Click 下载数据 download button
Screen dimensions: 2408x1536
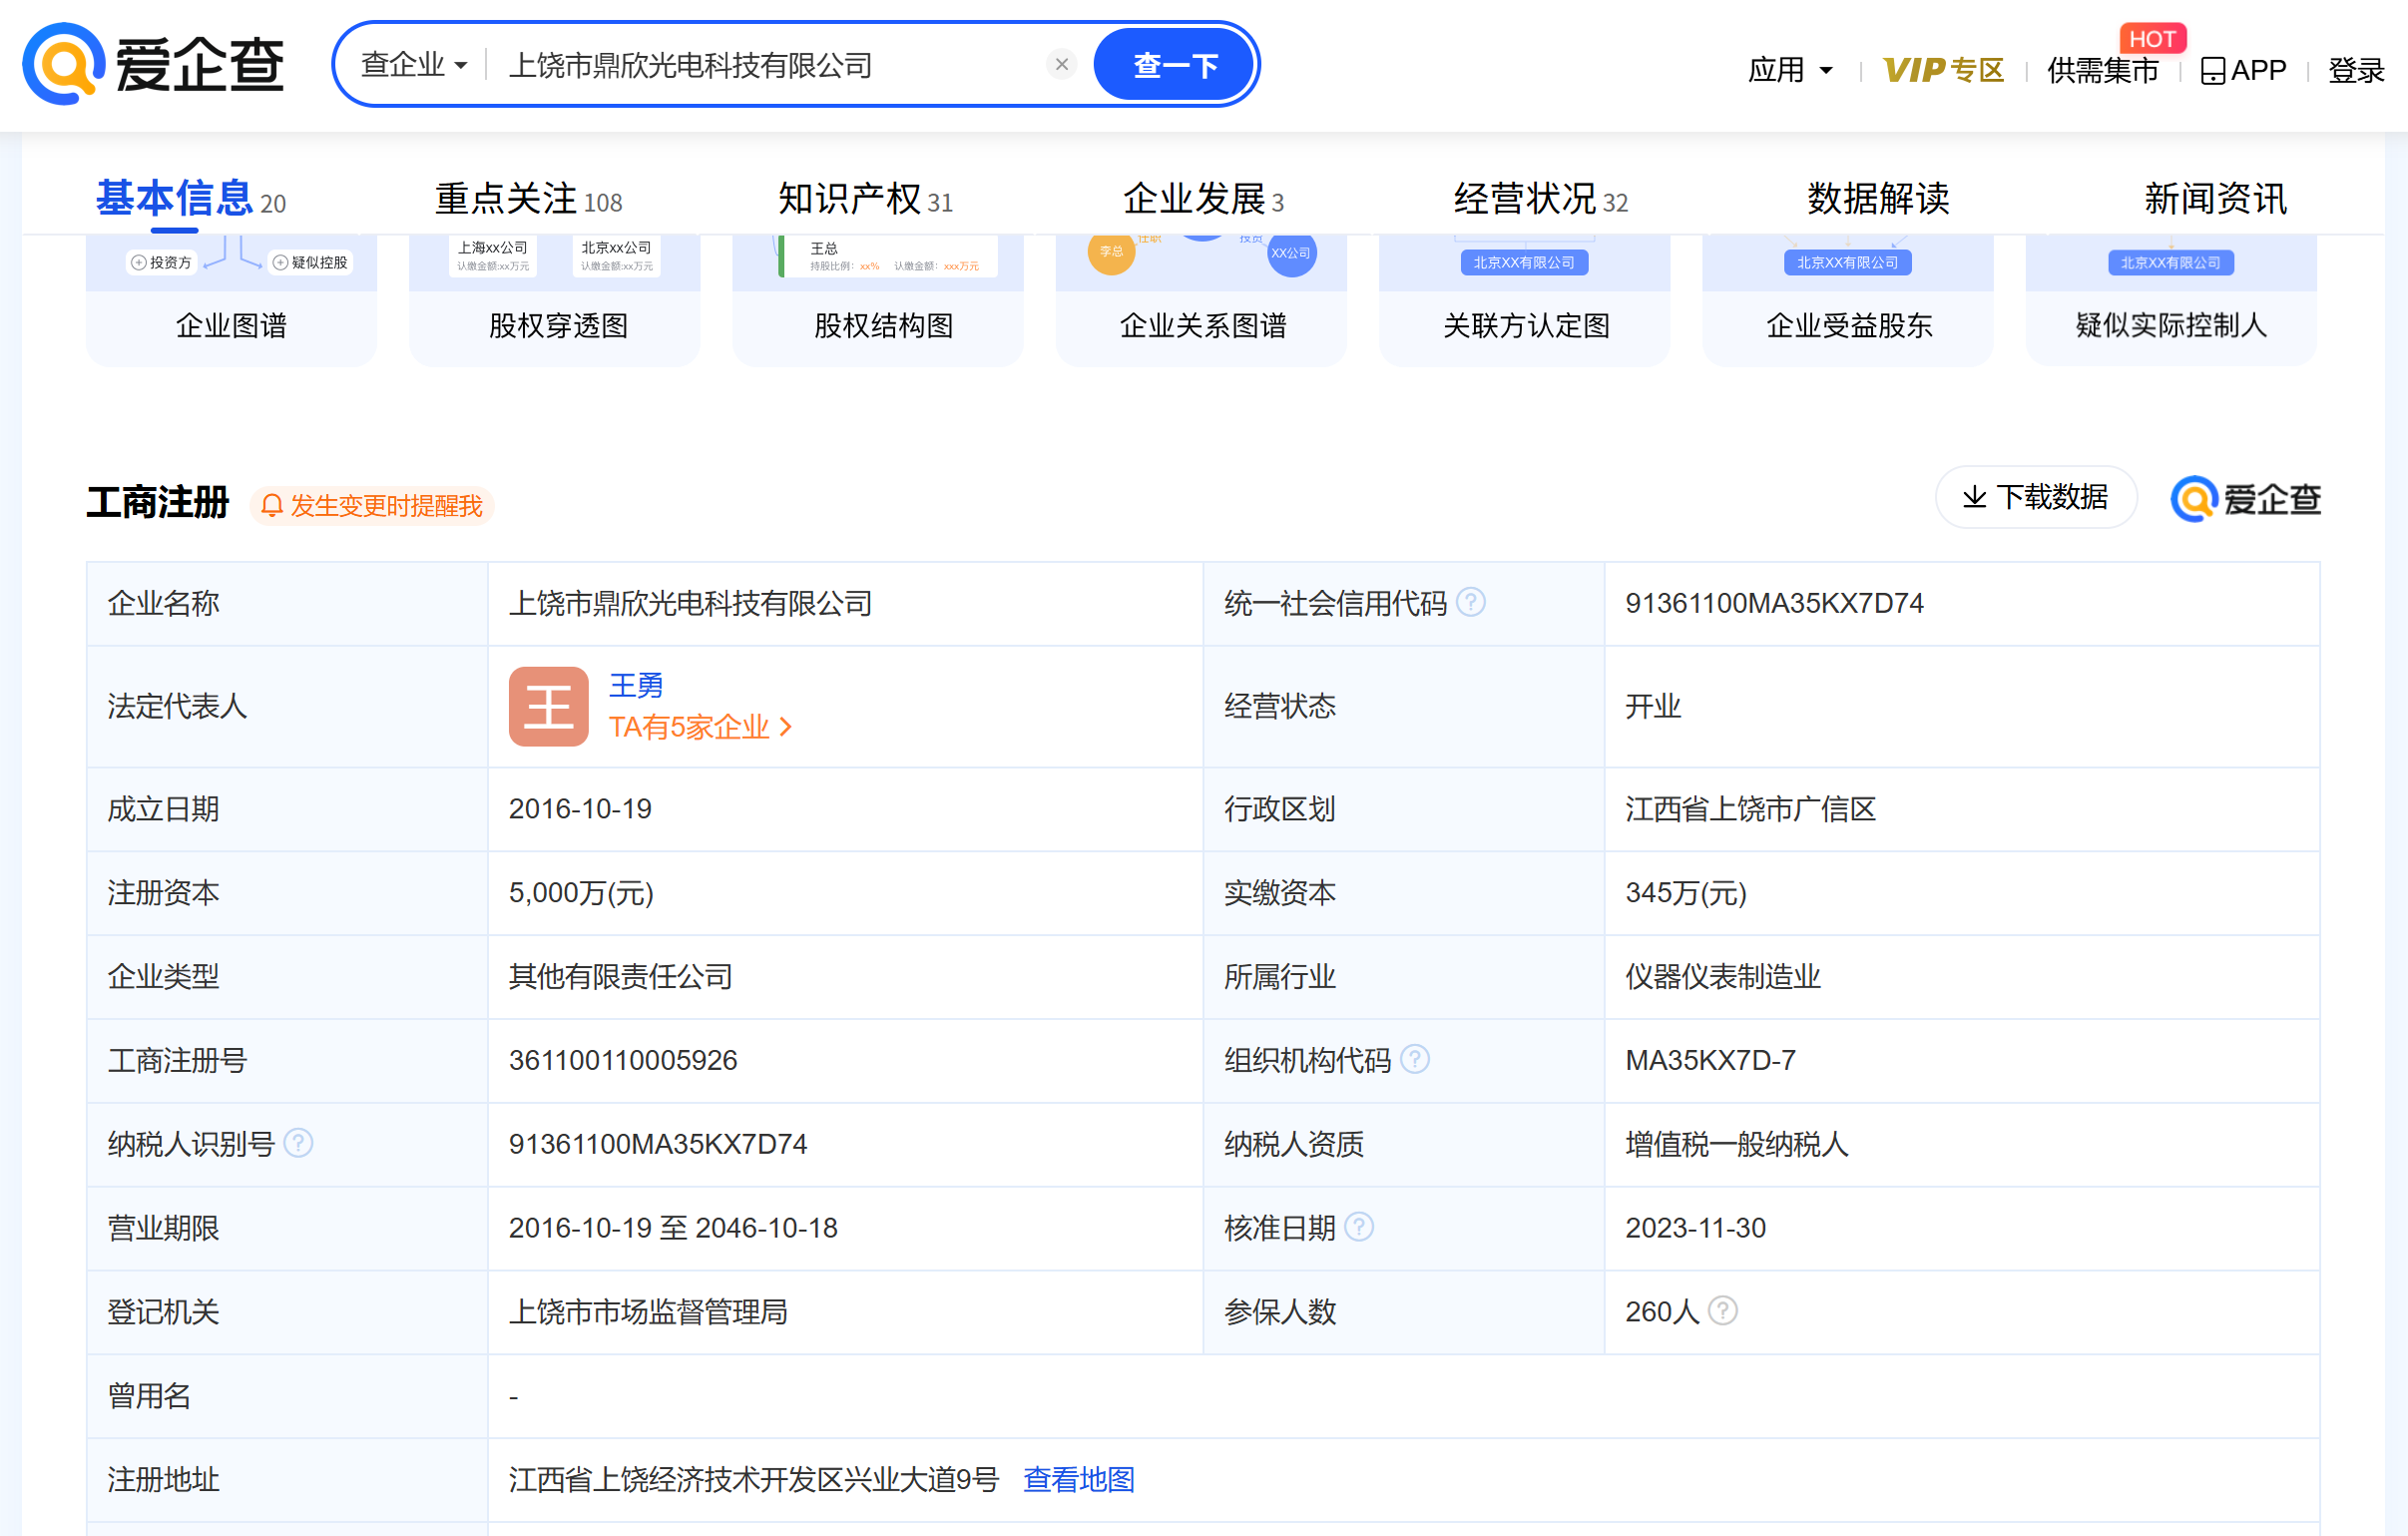[2036, 497]
